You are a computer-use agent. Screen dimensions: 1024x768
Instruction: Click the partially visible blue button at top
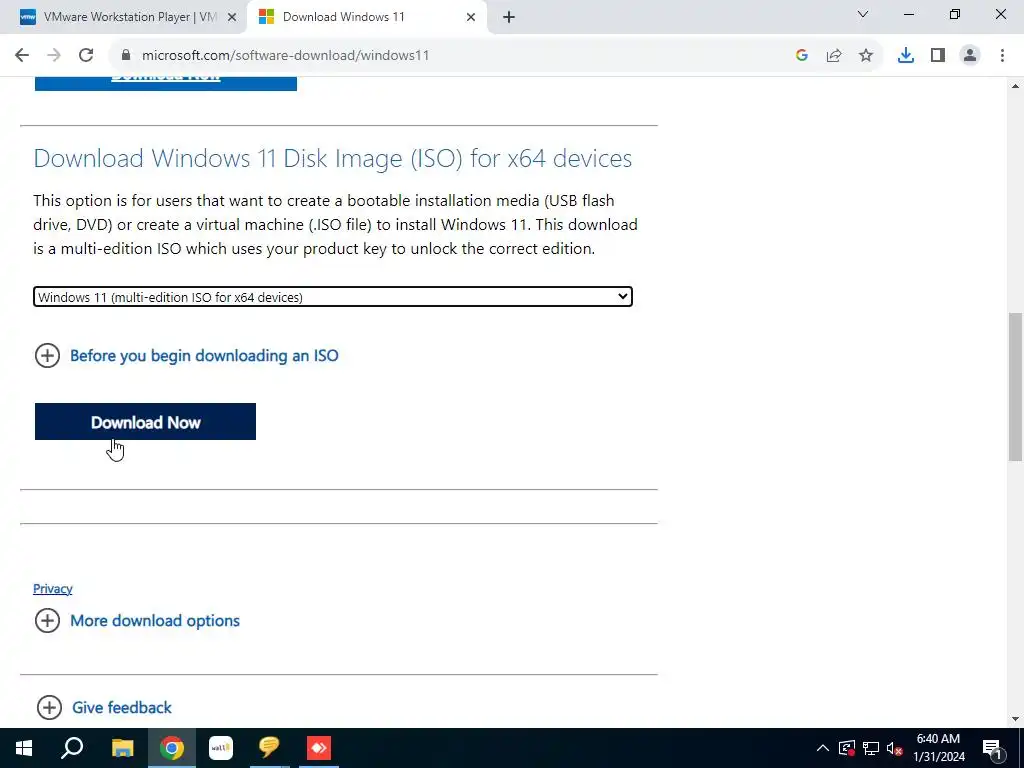pos(166,83)
